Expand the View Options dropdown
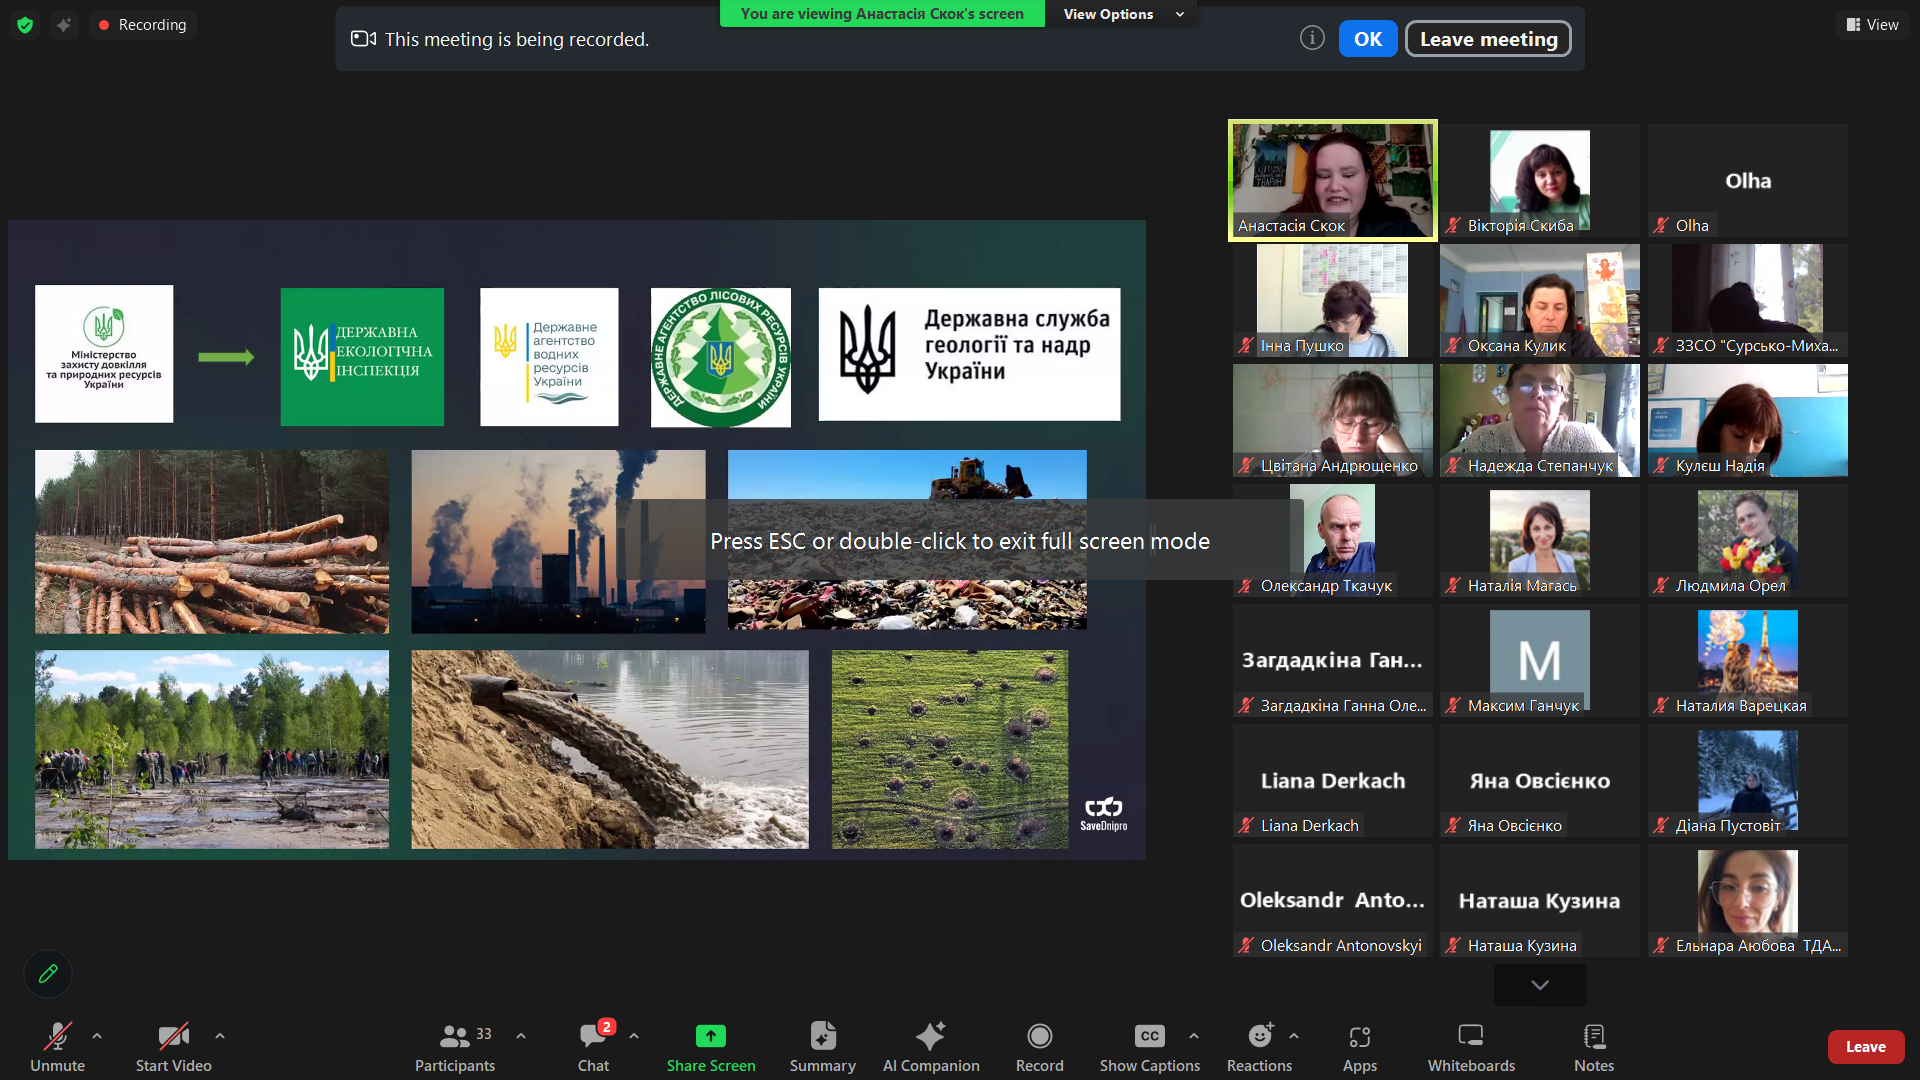This screenshot has width=1920, height=1080. (x=1122, y=14)
